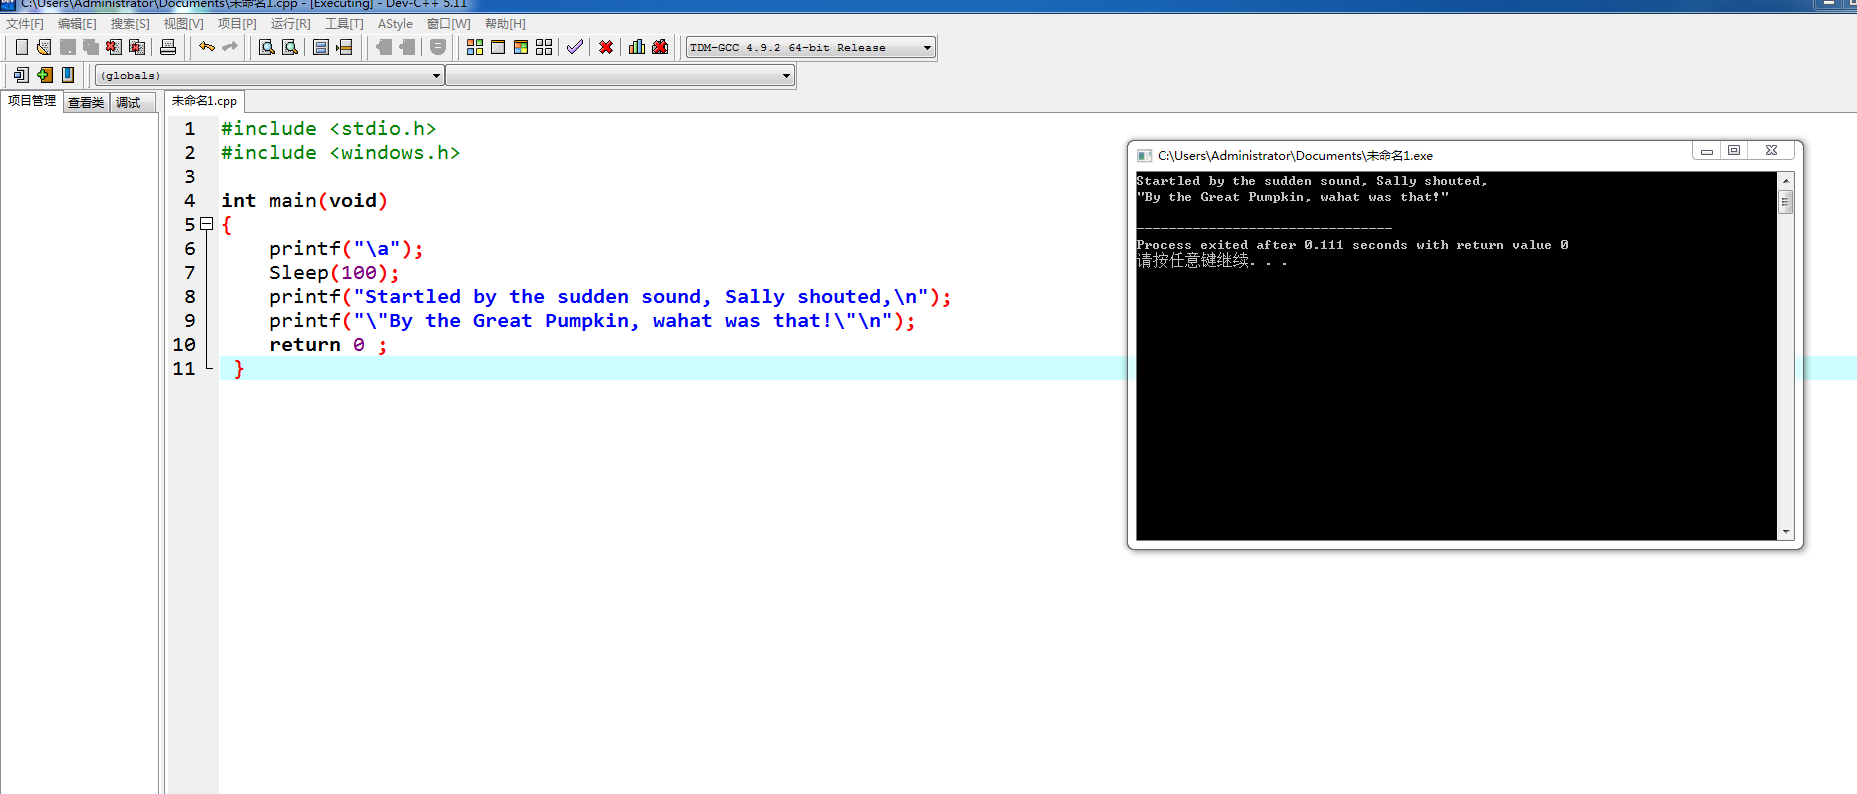1857x794 pixels.
Task: Create a new source file from toolbar
Action: click(21, 47)
